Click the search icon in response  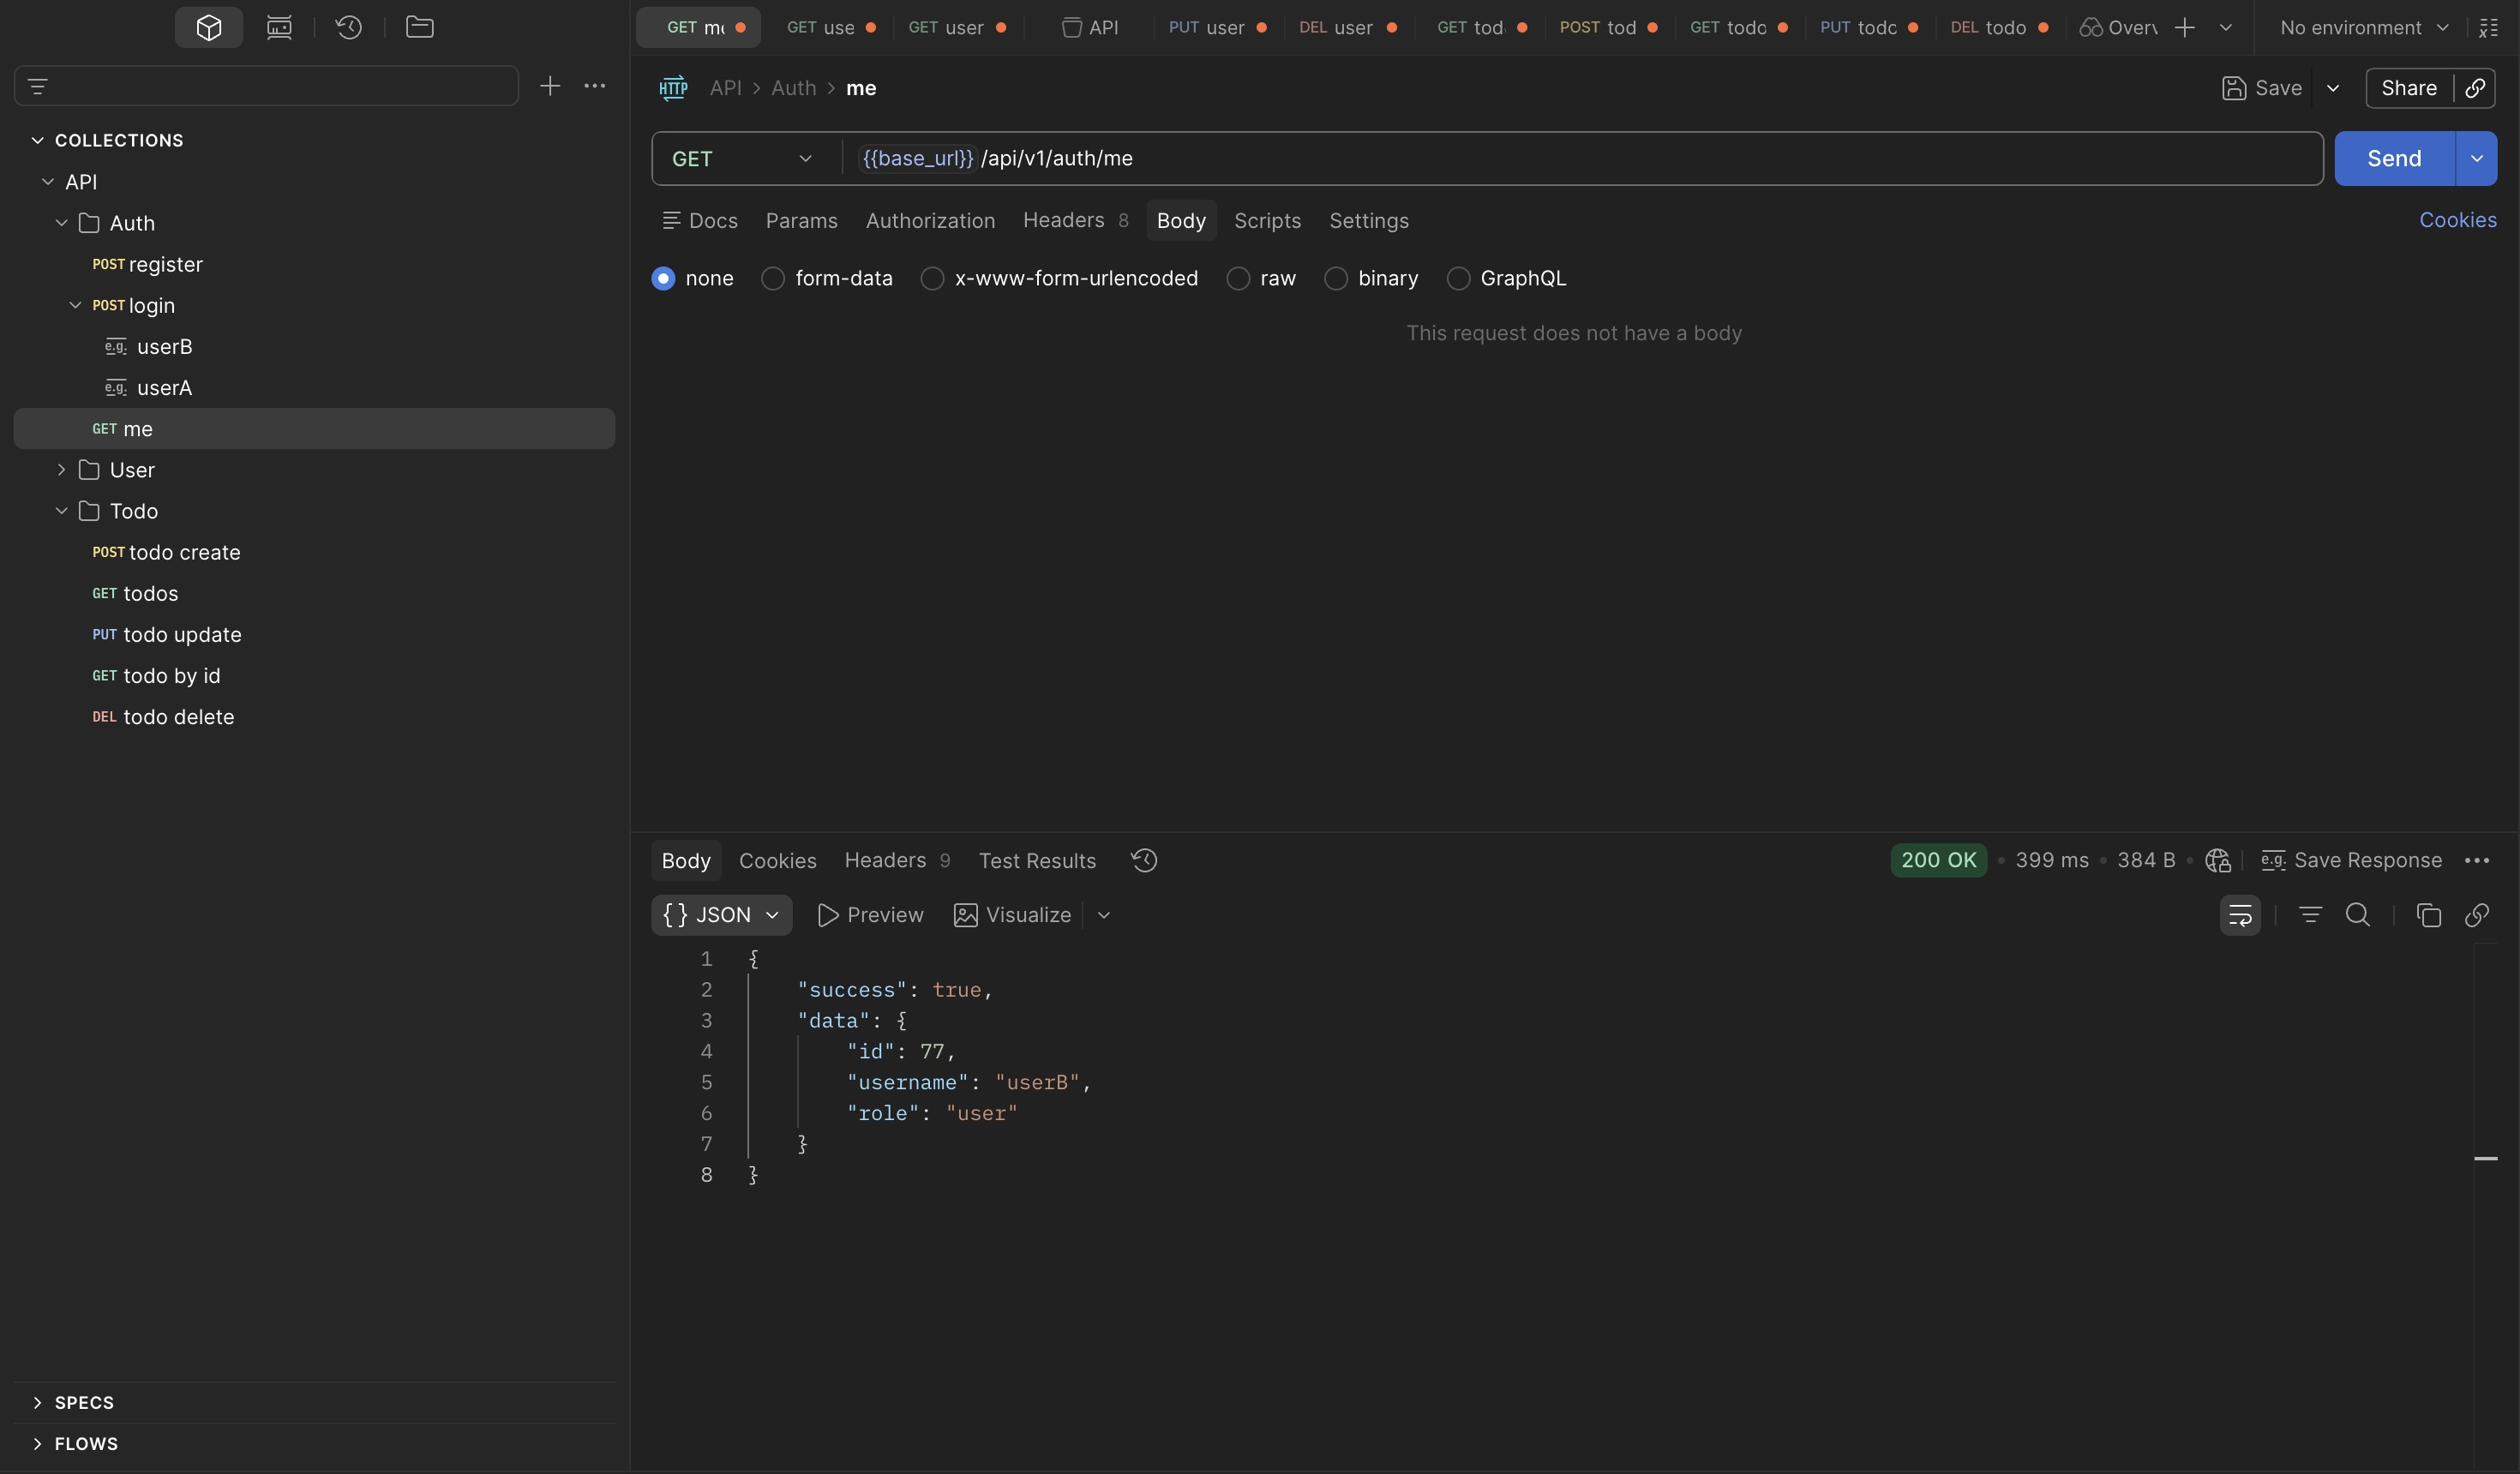[2358, 915]
